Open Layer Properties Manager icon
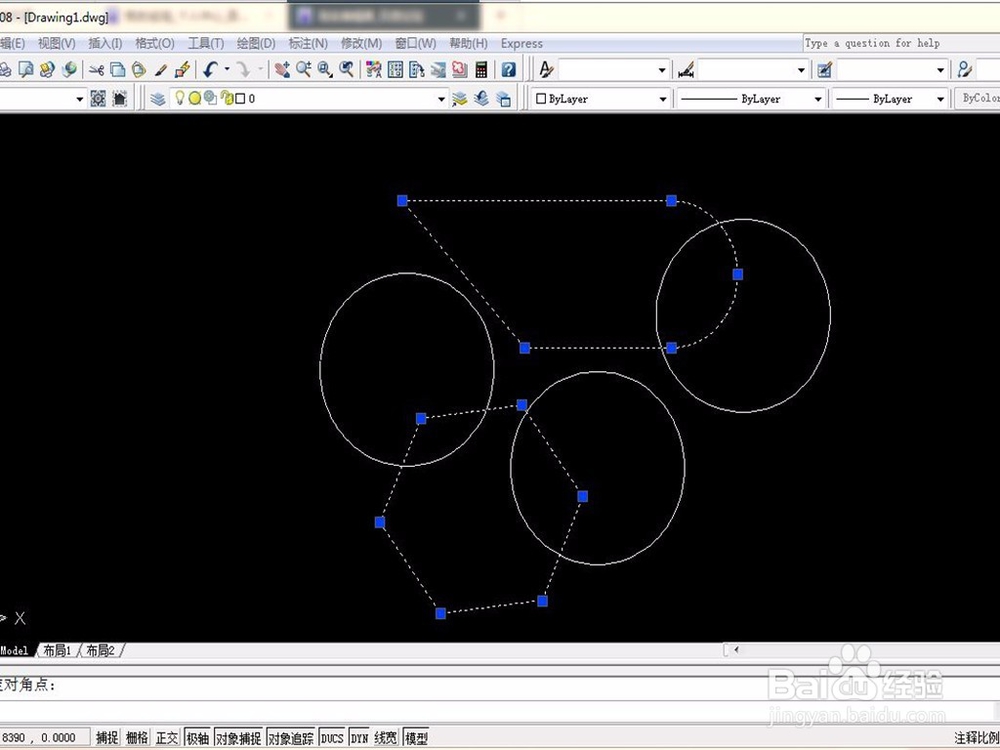Screen dimensions: 1000x750 pos(158,99)
